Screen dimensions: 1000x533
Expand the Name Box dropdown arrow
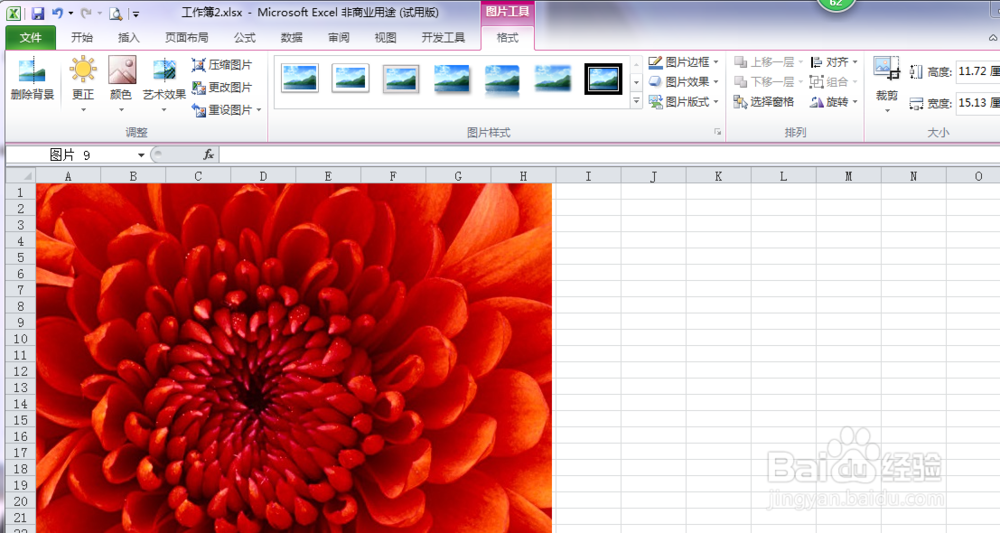(x=141, y=155)
